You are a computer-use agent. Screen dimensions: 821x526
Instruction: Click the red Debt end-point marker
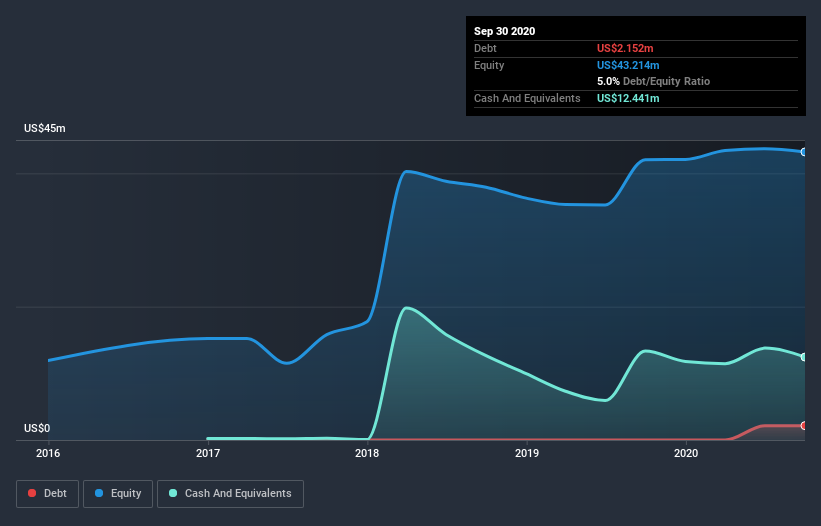(804, 426)
